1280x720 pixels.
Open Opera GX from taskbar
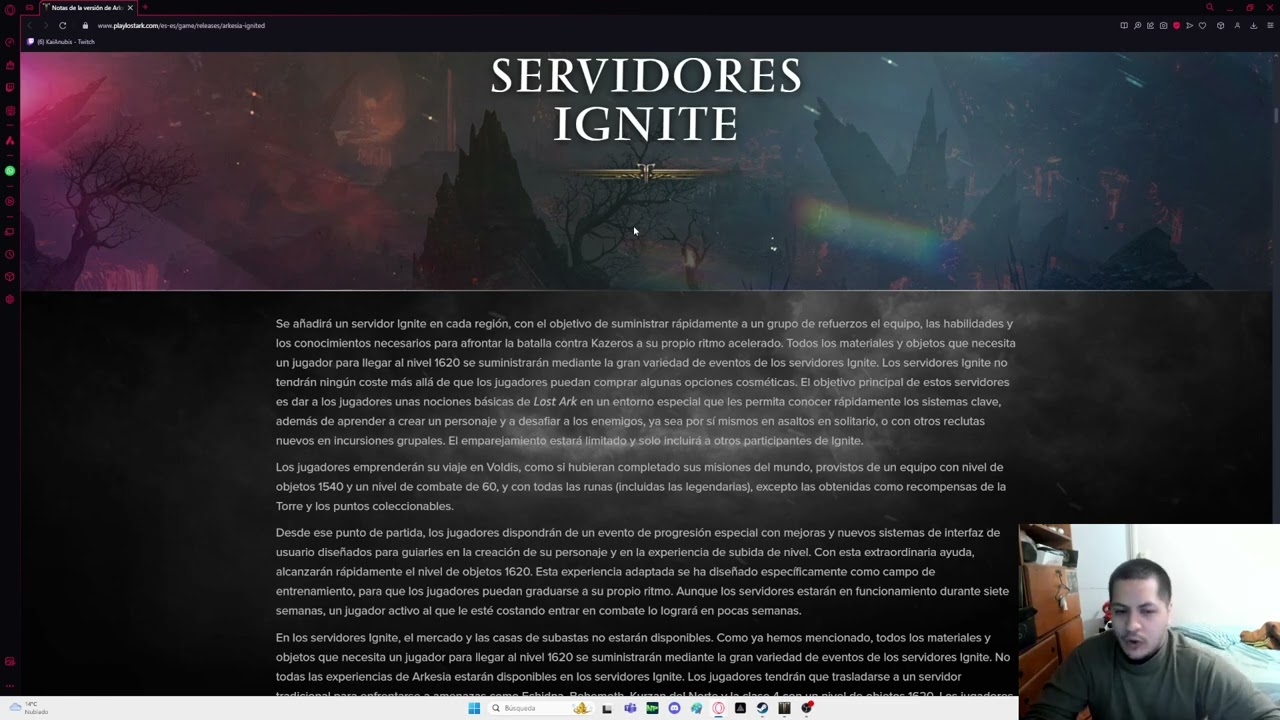718,708
